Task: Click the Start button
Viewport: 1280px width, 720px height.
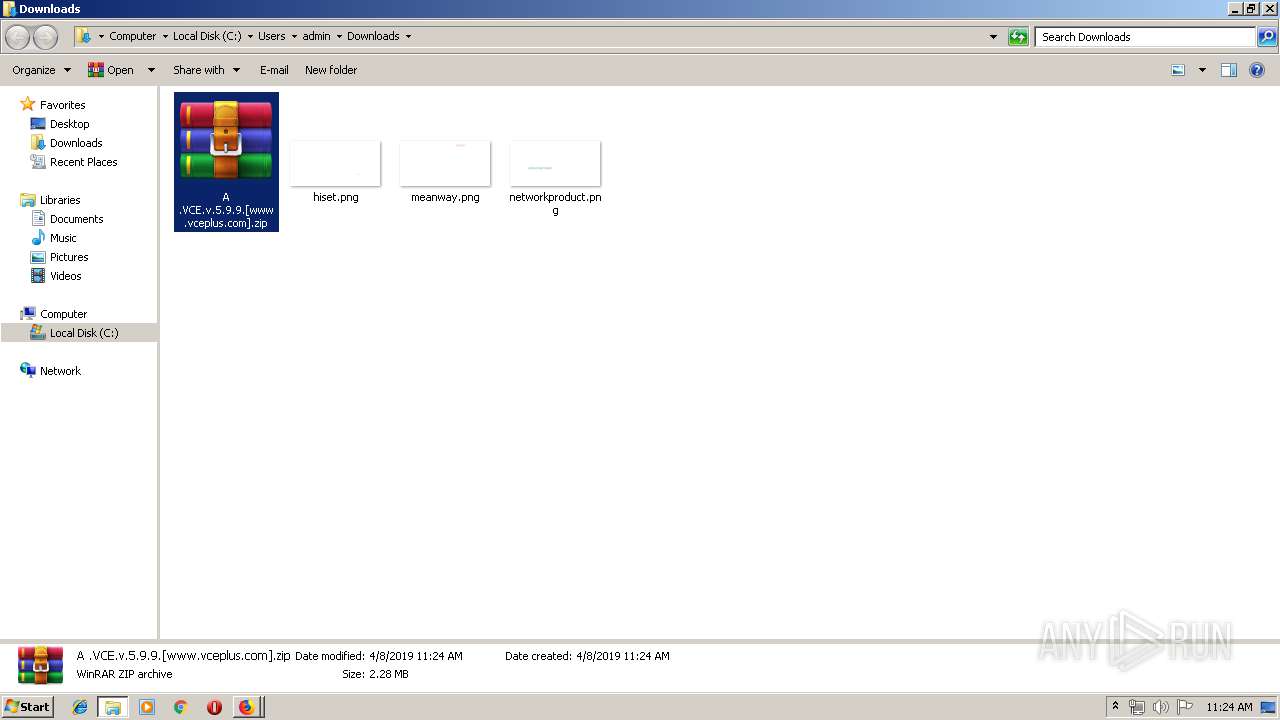Action: pyautogui.click(x=28, y=706)
